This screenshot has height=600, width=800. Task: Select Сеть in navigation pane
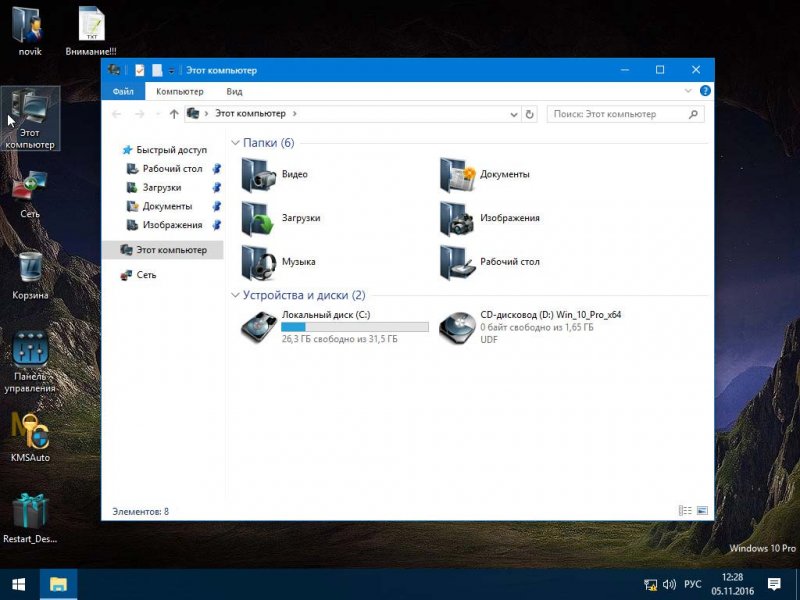[146, 275]
